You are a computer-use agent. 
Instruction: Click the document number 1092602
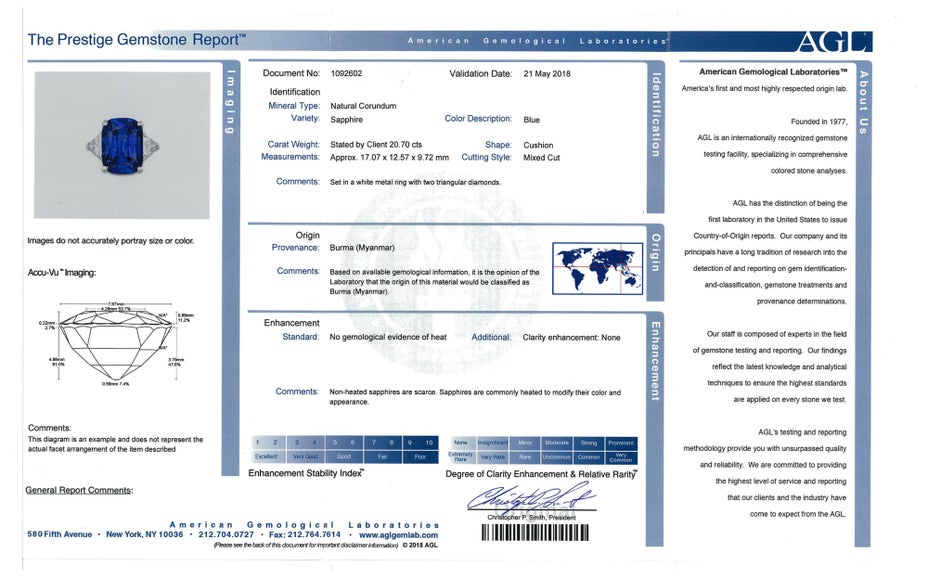[347, 73]
